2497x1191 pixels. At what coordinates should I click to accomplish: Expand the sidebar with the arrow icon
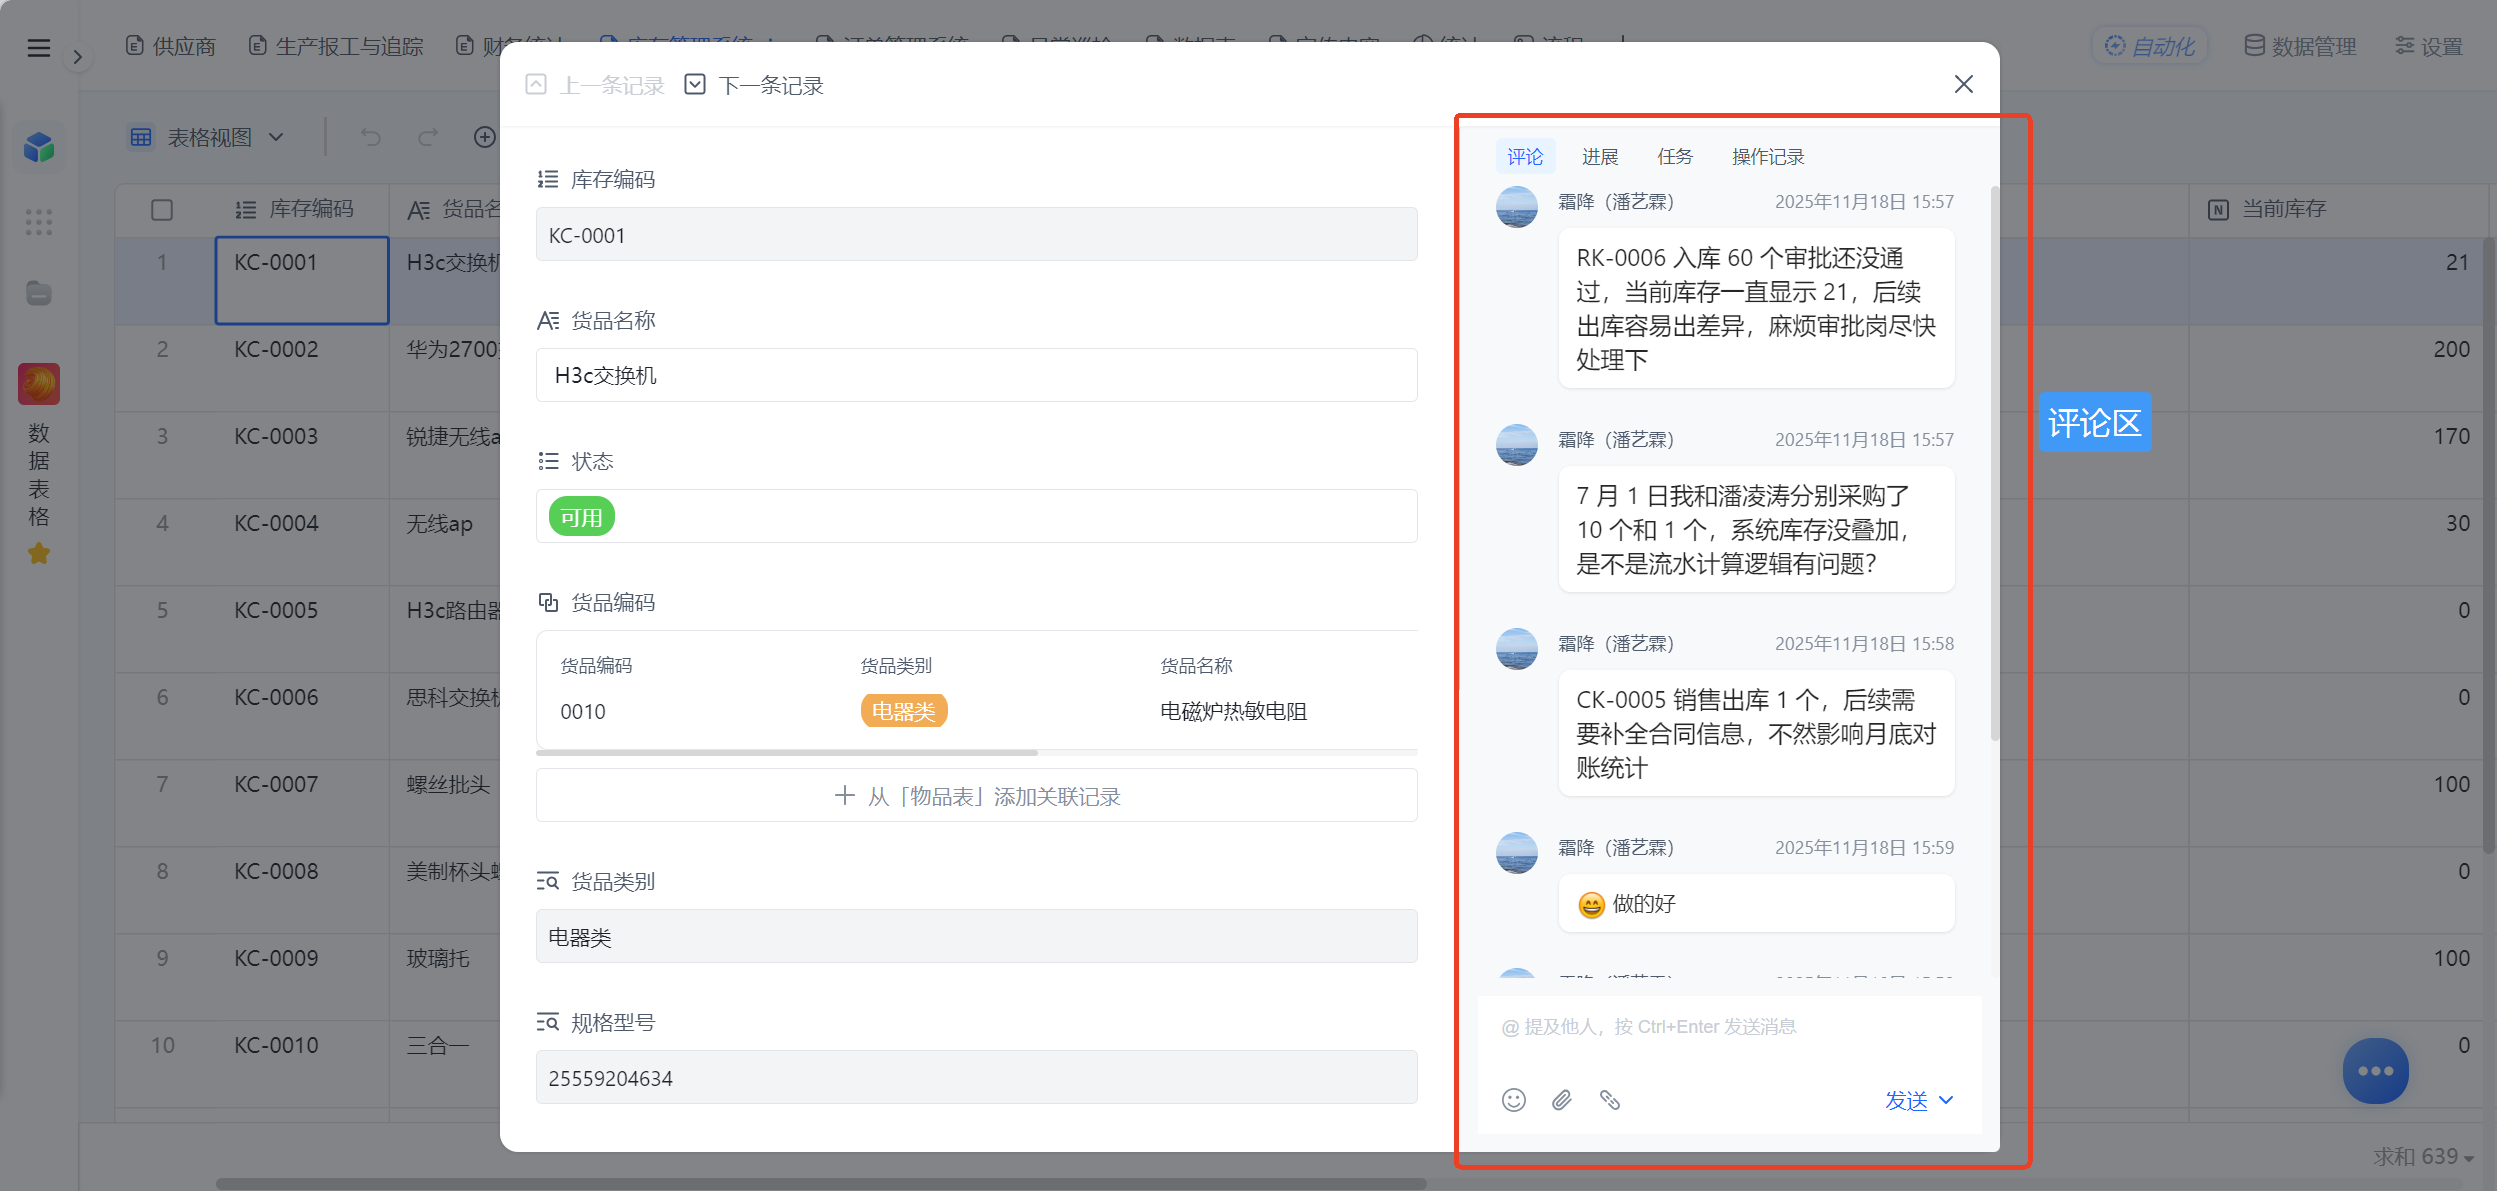point(77,57)
